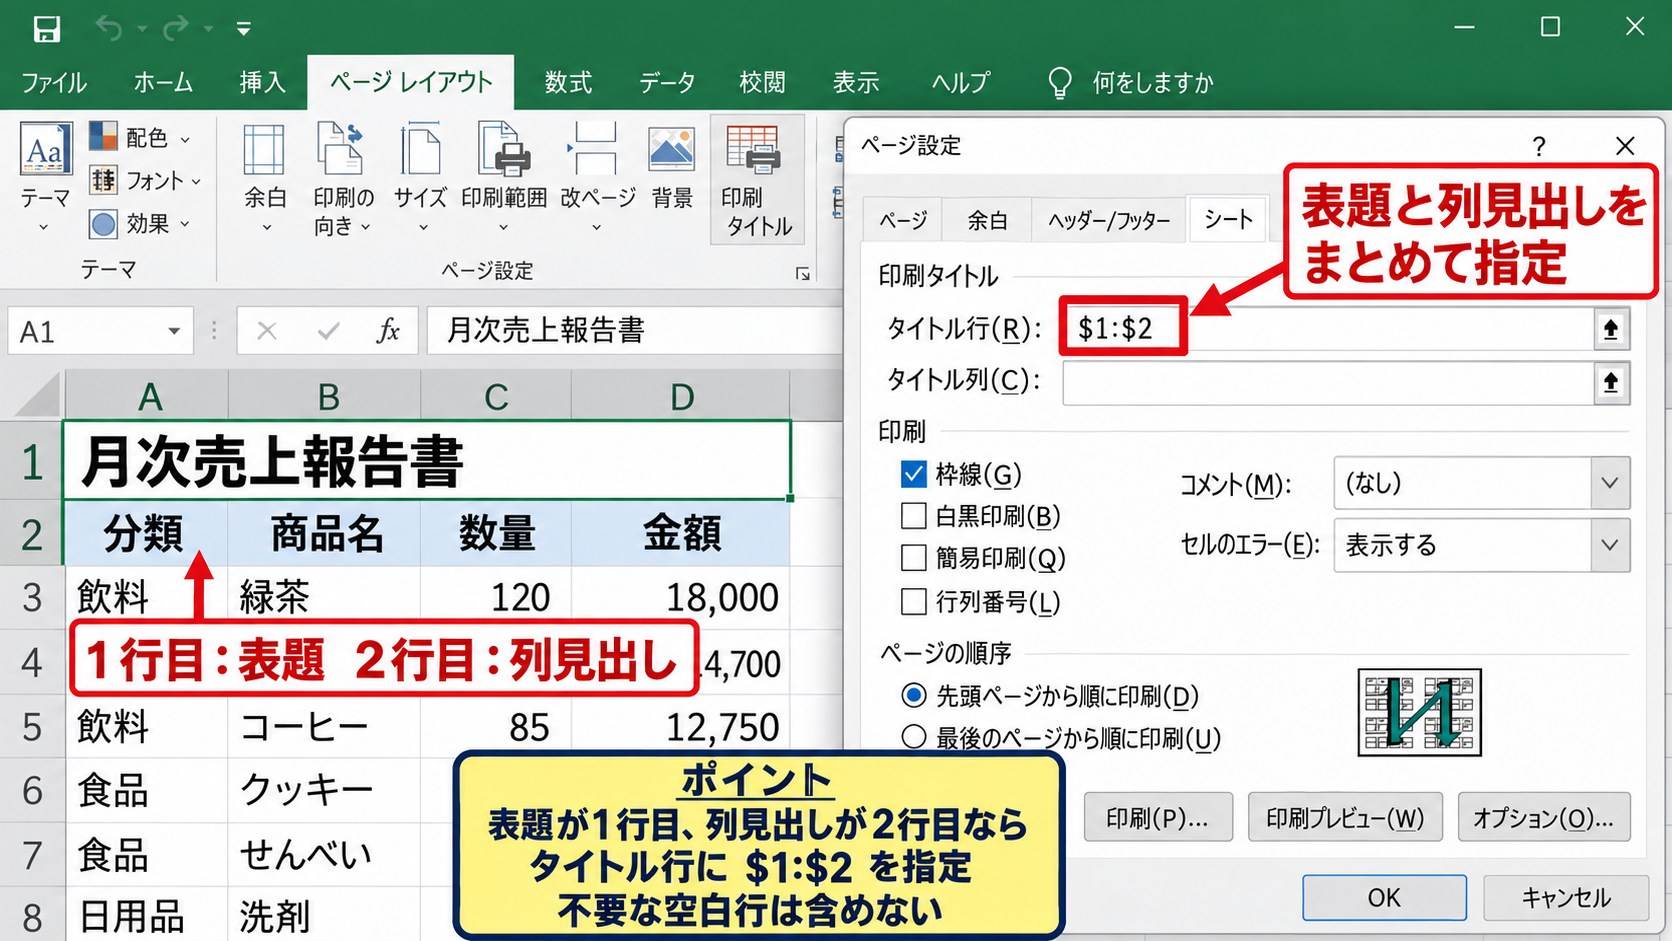Open the セルのエラー dropdown showing 表示する
Viewport: 1672px width, 941px height.
pos(1481,545)
